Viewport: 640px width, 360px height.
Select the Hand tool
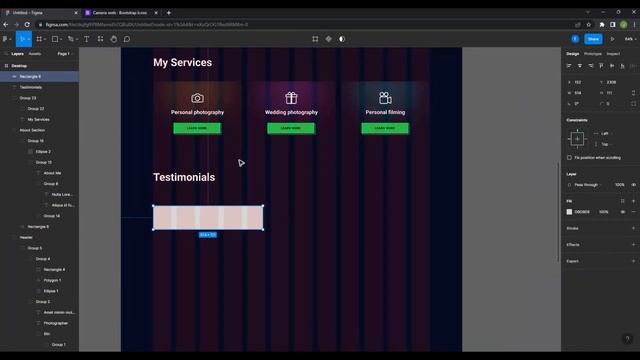(114, 39)
